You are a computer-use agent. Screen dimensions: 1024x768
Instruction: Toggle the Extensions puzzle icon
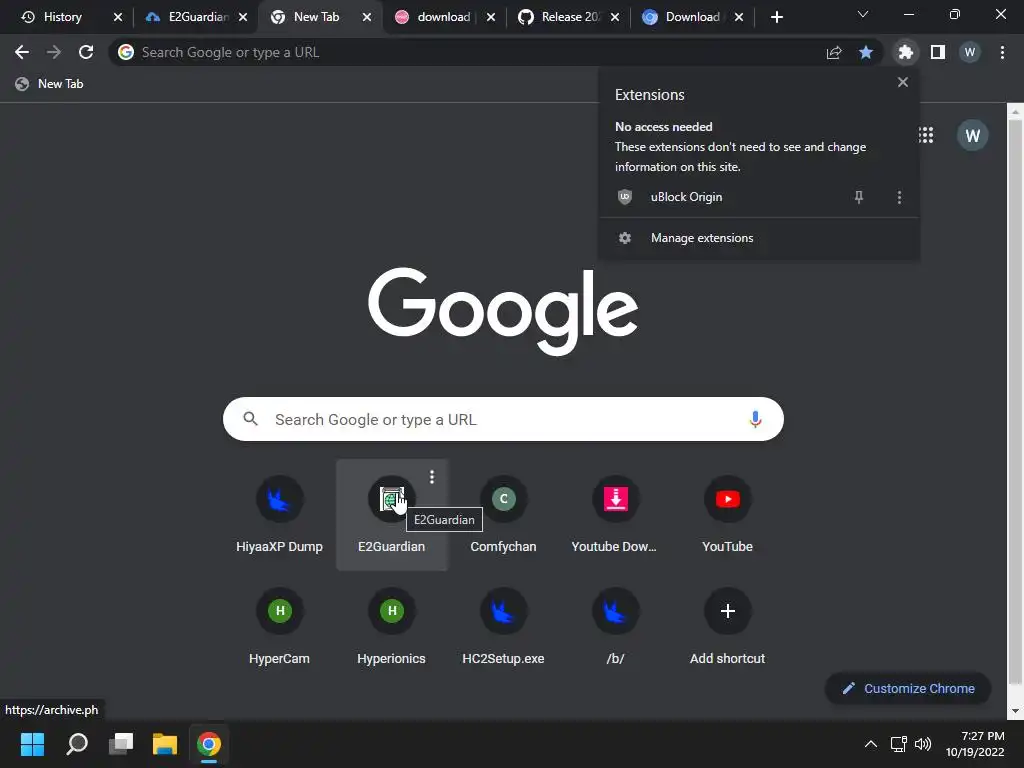pyautogui.click(x=906, y=52)
